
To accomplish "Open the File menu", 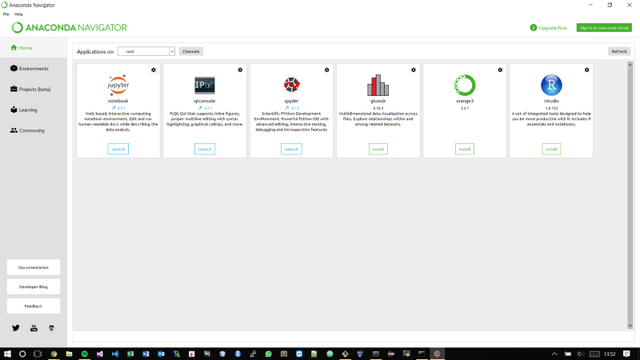I will 6,14.
